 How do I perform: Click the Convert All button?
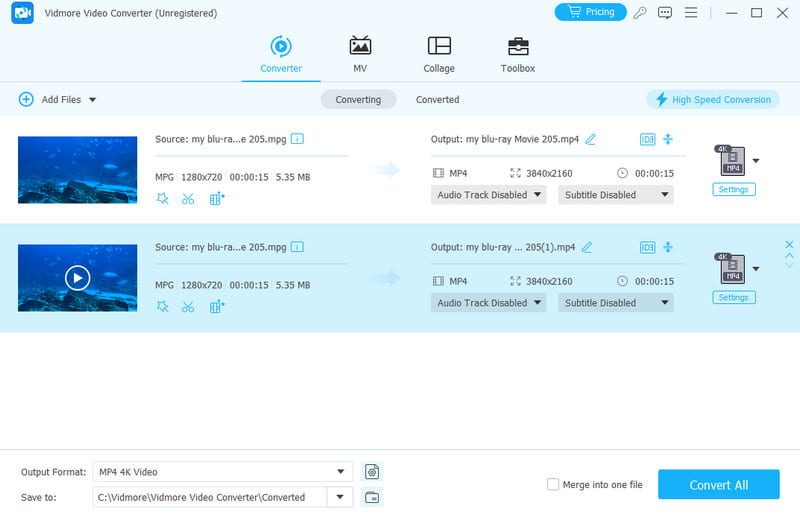718,484
